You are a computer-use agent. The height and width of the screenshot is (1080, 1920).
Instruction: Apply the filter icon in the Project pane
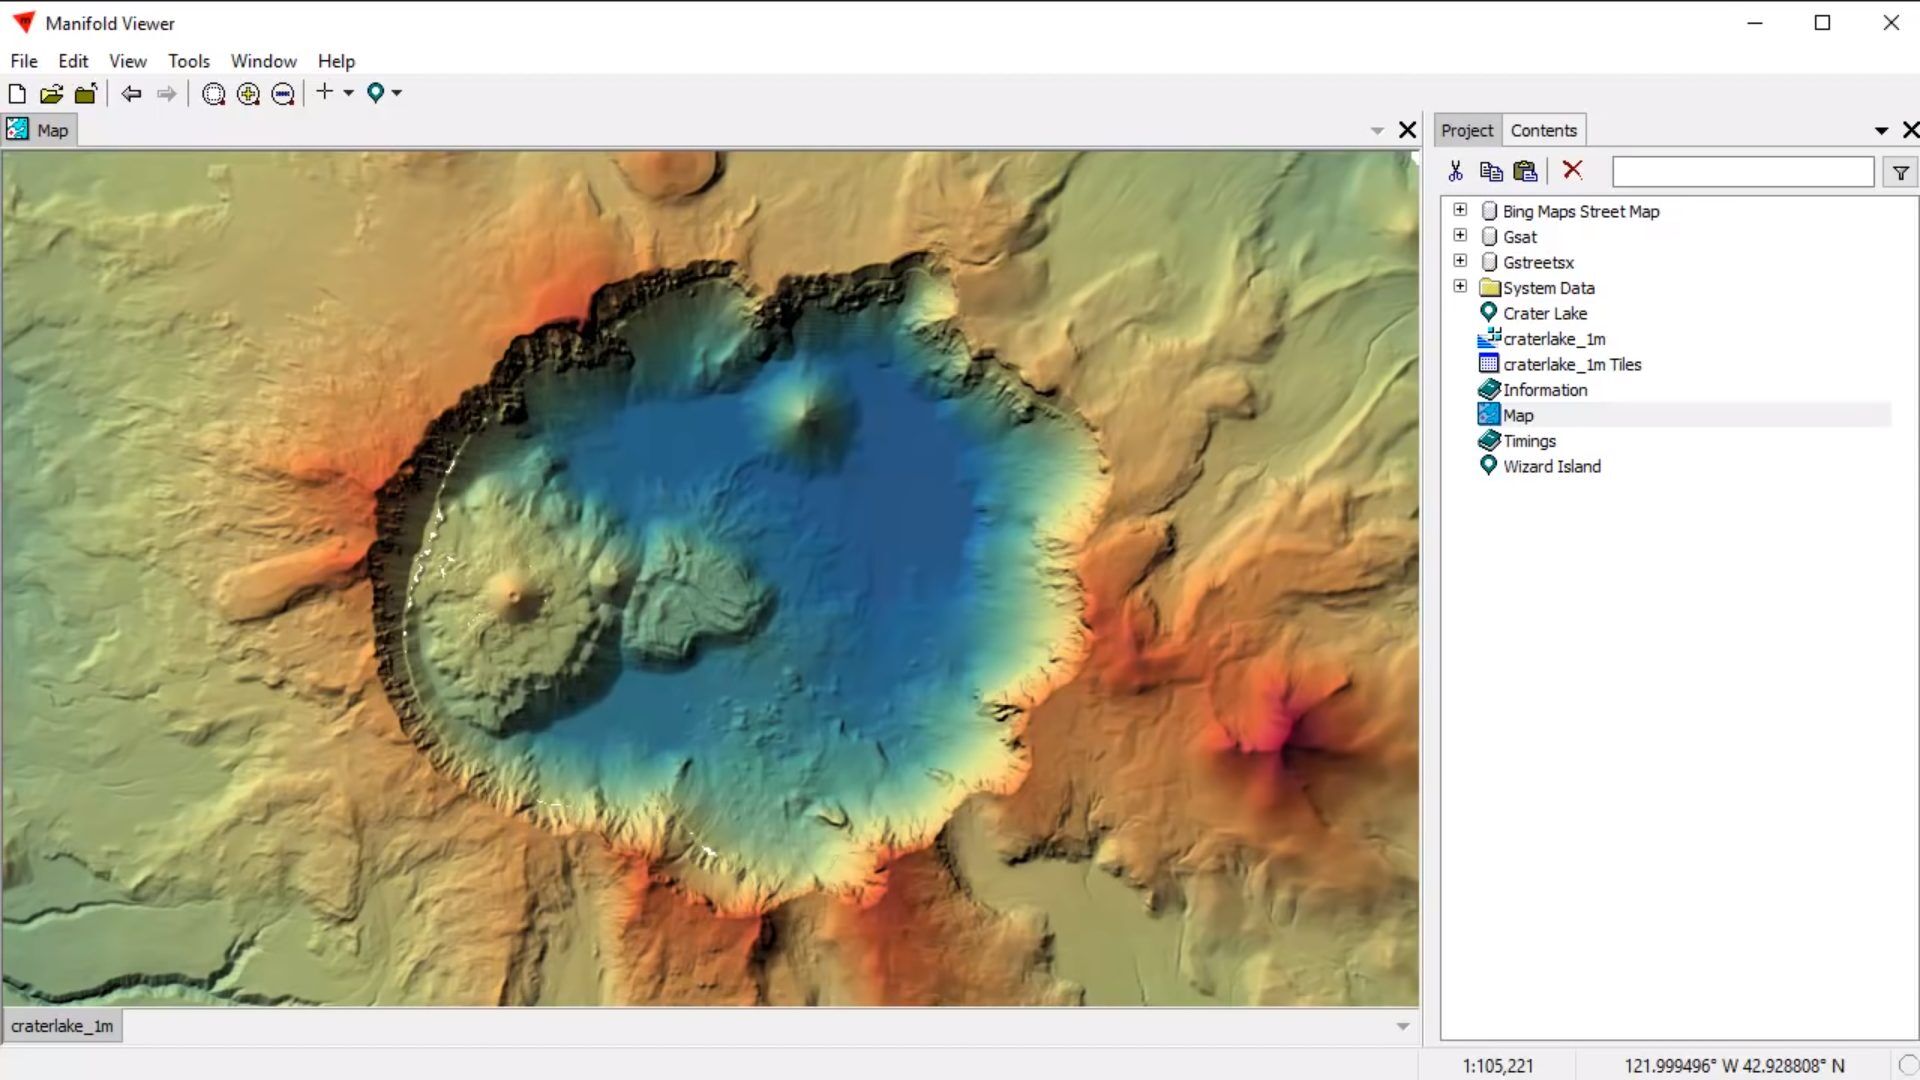tap(1900, 172)
